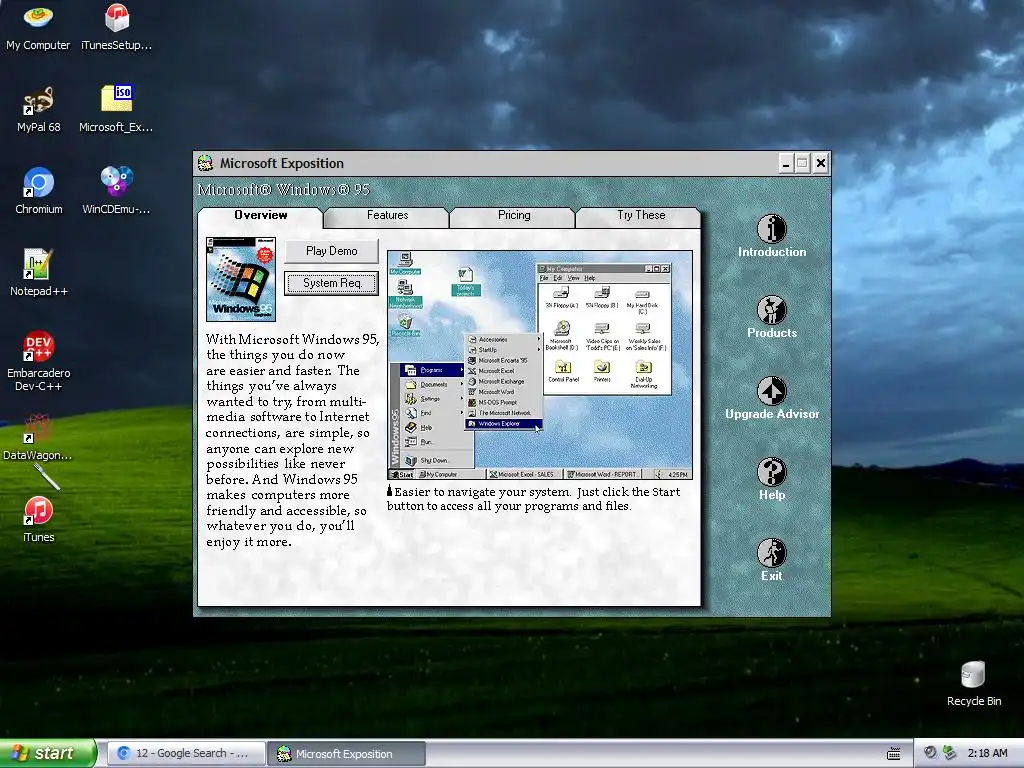The width and height of the screenshot is (1024, 768).
Task: Close the Microsoft Exposition window
Action: click(821, 163)
